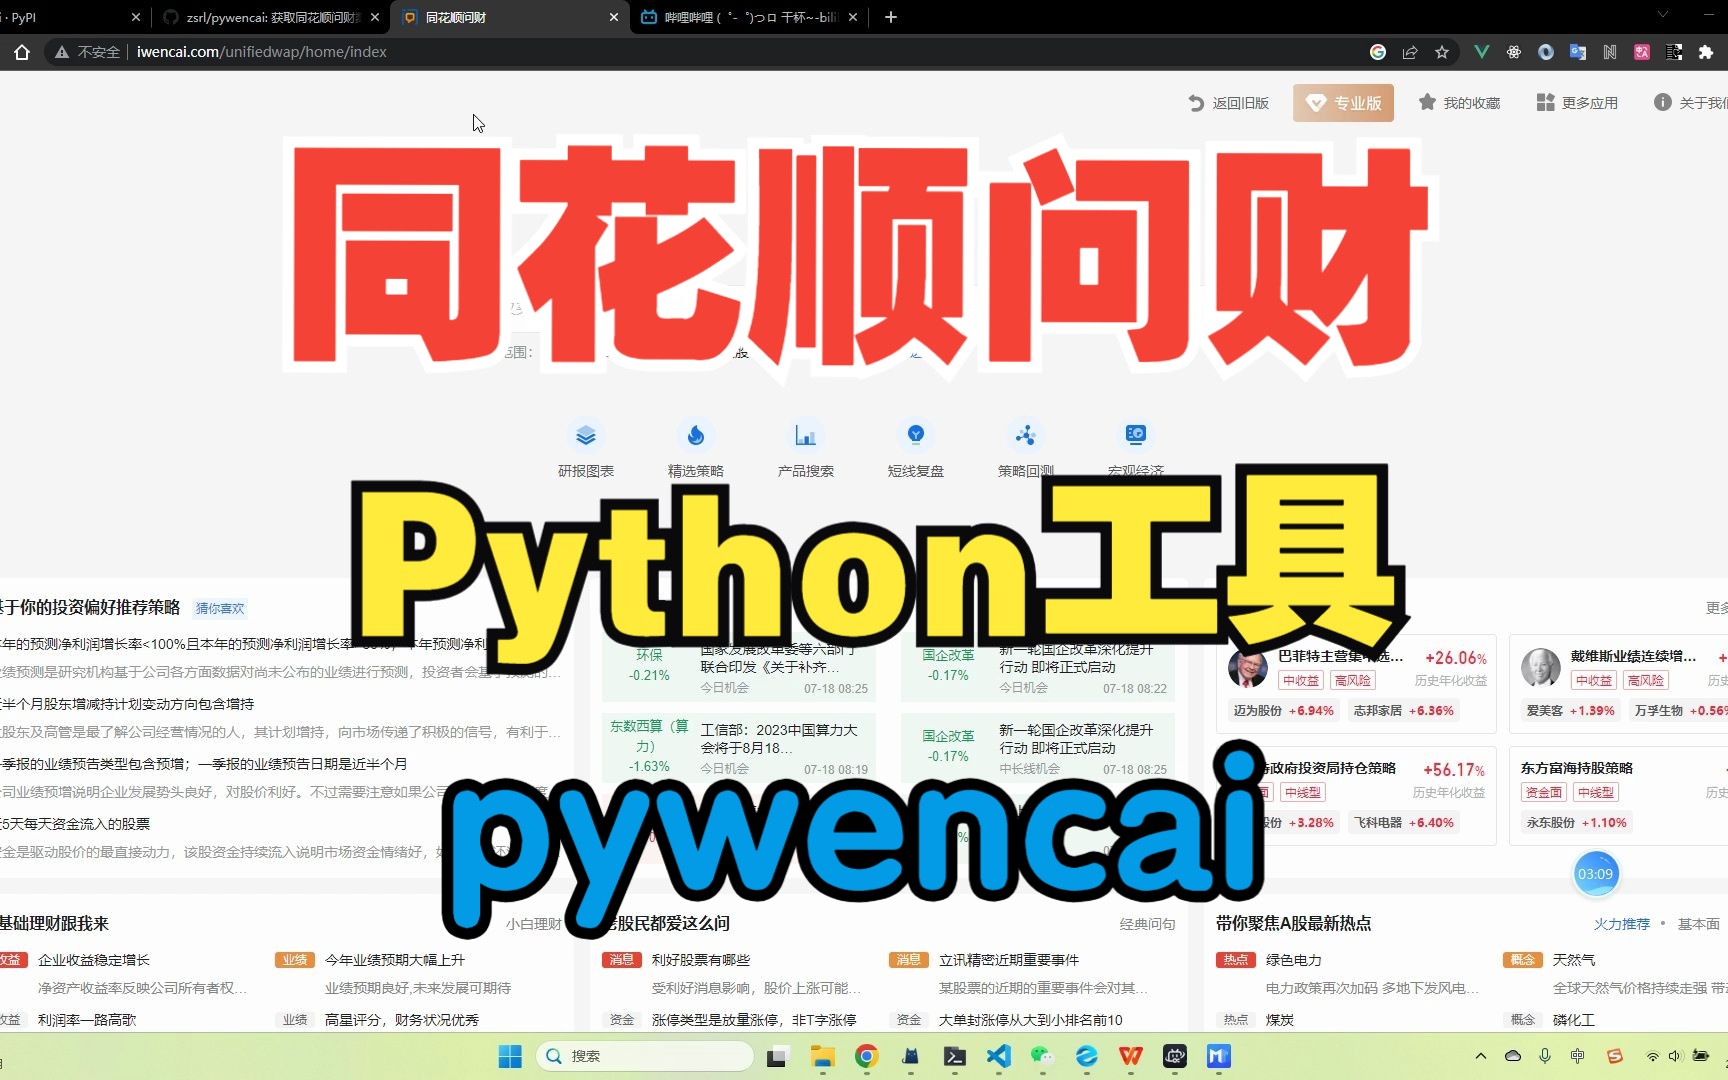The width and height of the screenshot is (1728, 1080).
Task: Open the Vue devtools extension icon
Action: pos(1482,52)
